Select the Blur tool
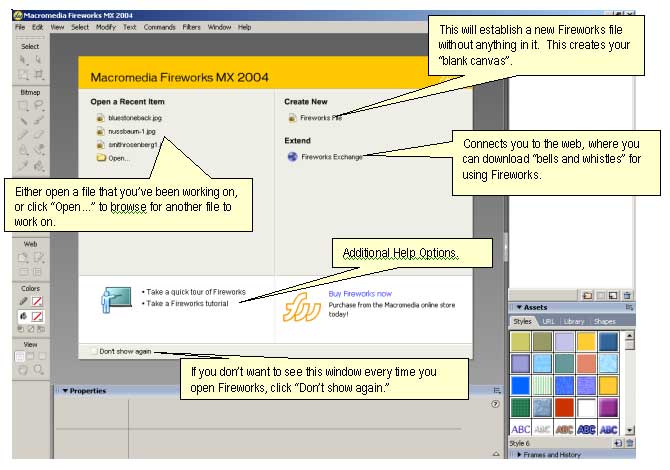The height and width of the screenshot is (470, 670). tap(23, 150)
